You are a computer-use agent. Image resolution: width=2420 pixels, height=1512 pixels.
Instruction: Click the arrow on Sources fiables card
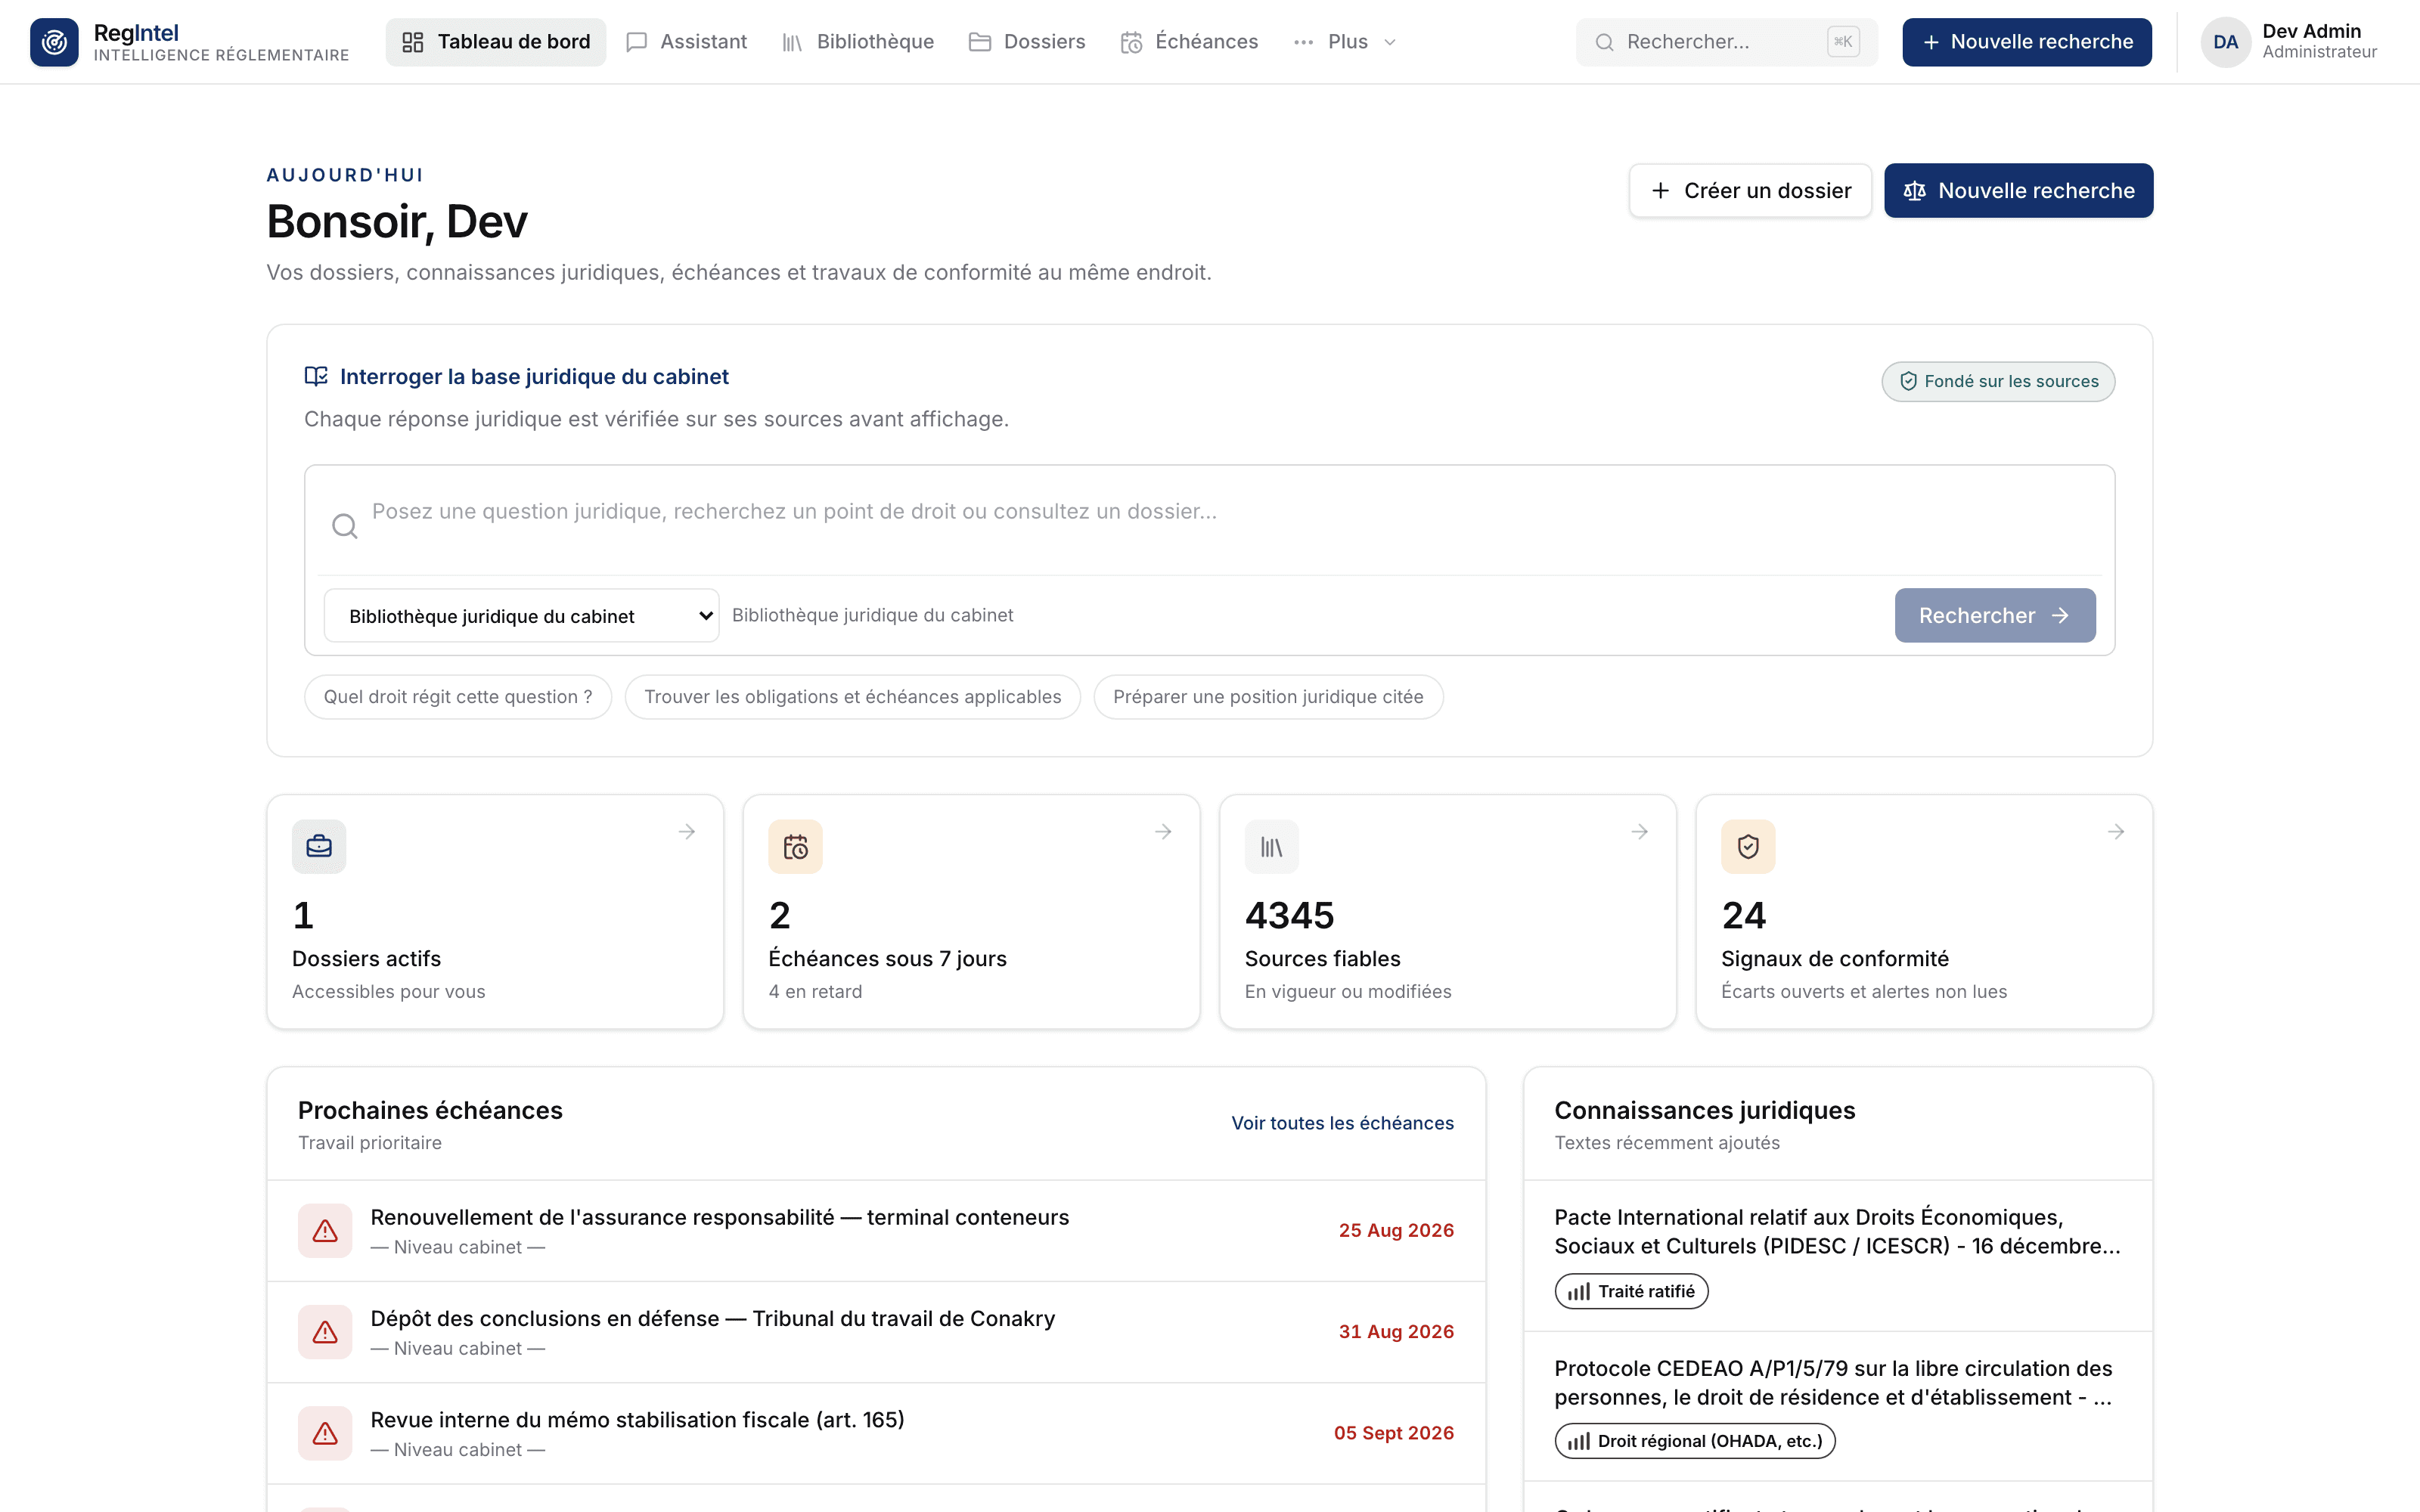1640,832
